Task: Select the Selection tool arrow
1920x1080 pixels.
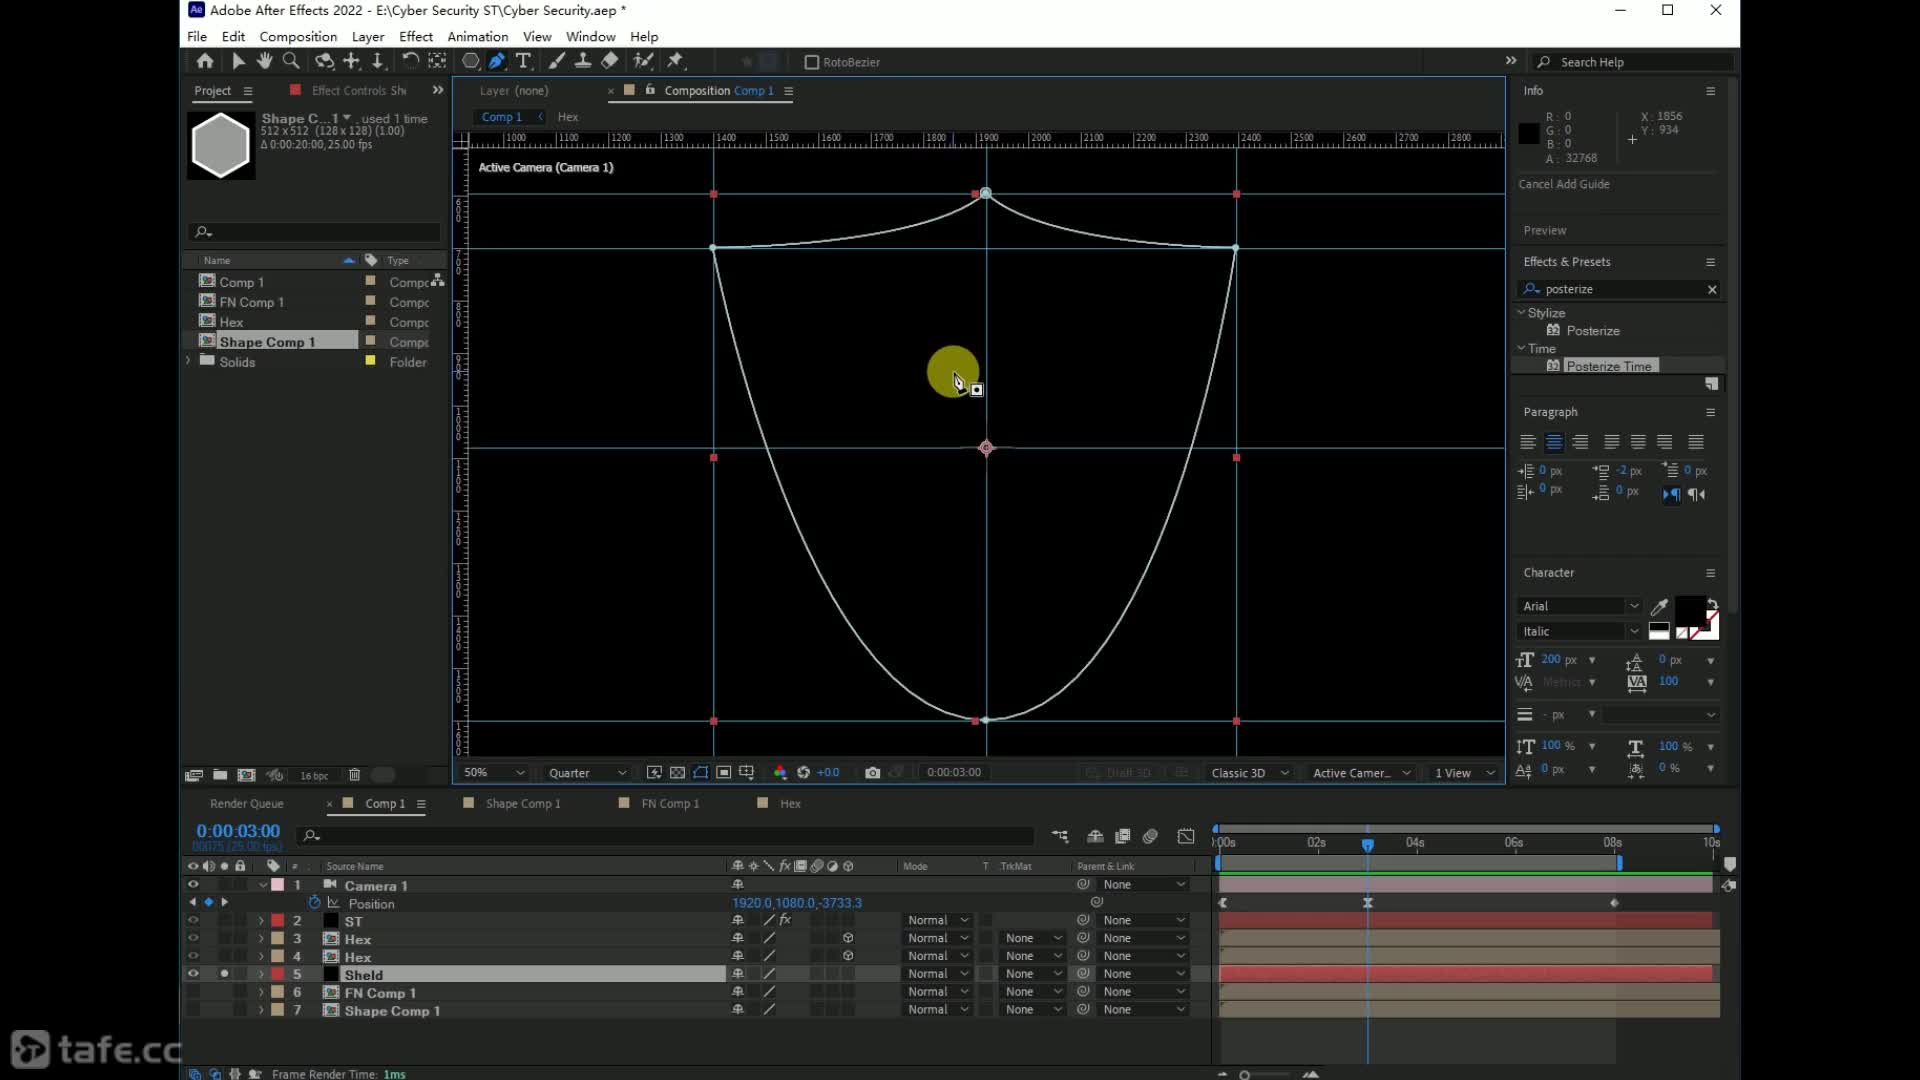Action: point(238,61)
